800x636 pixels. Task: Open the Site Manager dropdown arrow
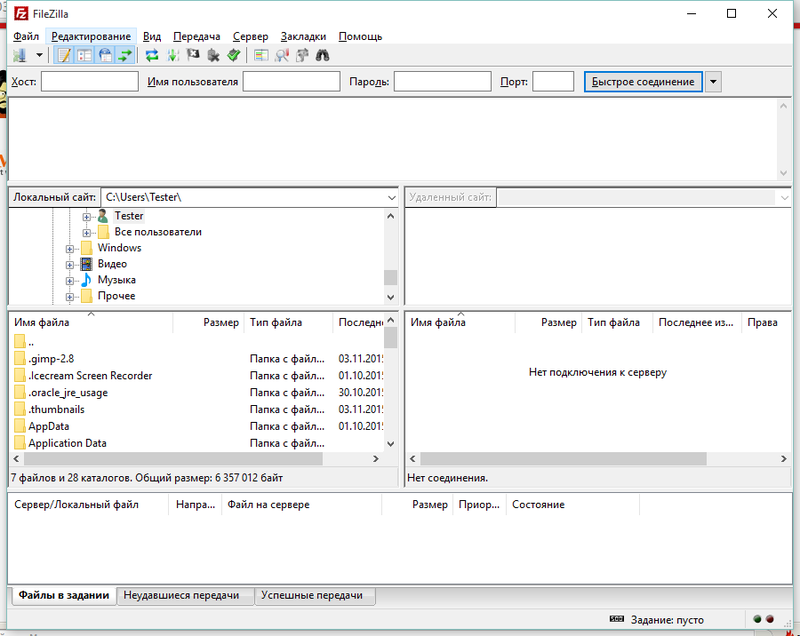(x=39, y=55)
